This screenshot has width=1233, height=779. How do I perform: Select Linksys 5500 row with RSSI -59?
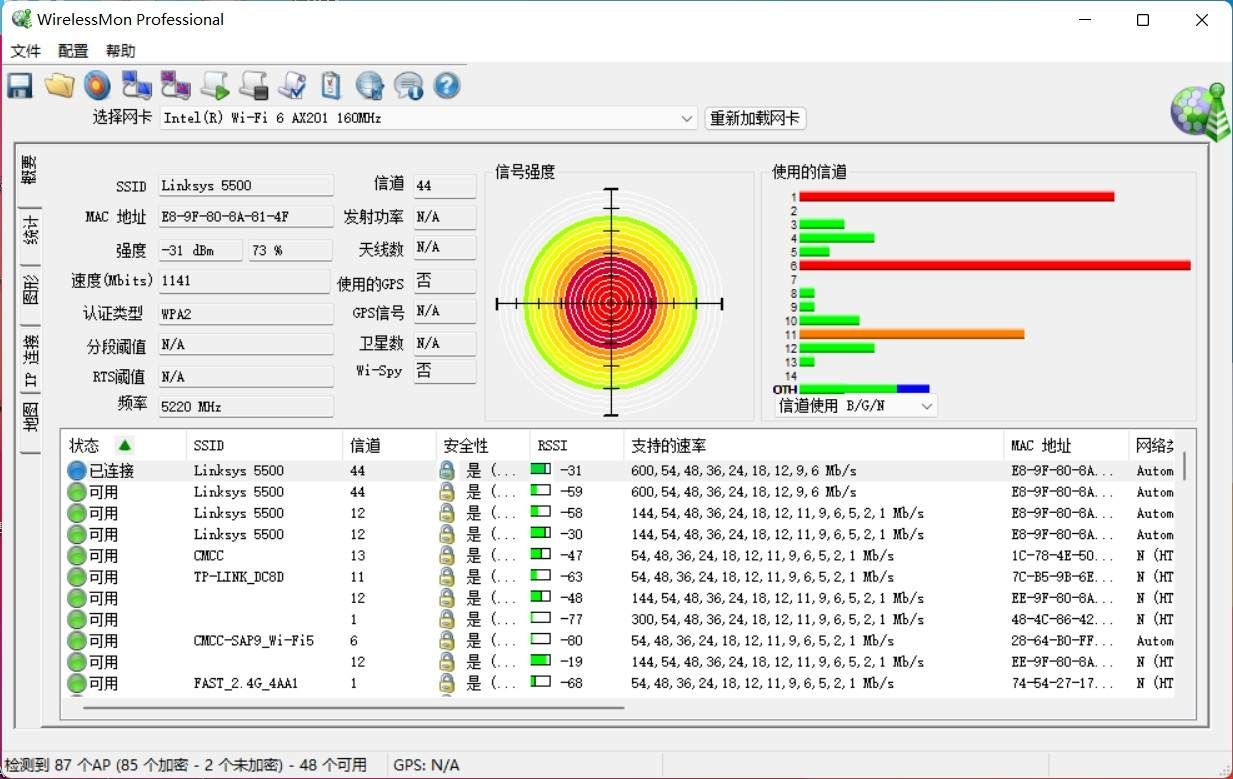619,491
